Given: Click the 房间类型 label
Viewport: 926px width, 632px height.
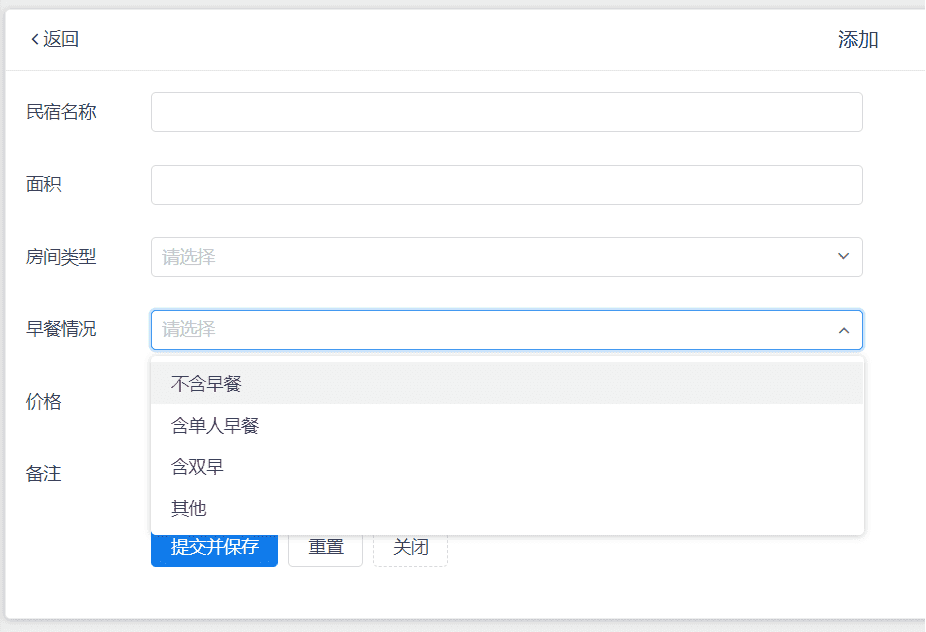Looking at the screenshot, I should click(61, 257).
